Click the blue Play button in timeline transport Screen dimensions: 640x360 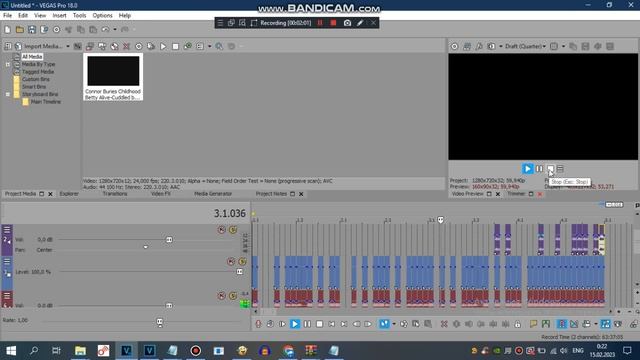(x=295, y=324)
